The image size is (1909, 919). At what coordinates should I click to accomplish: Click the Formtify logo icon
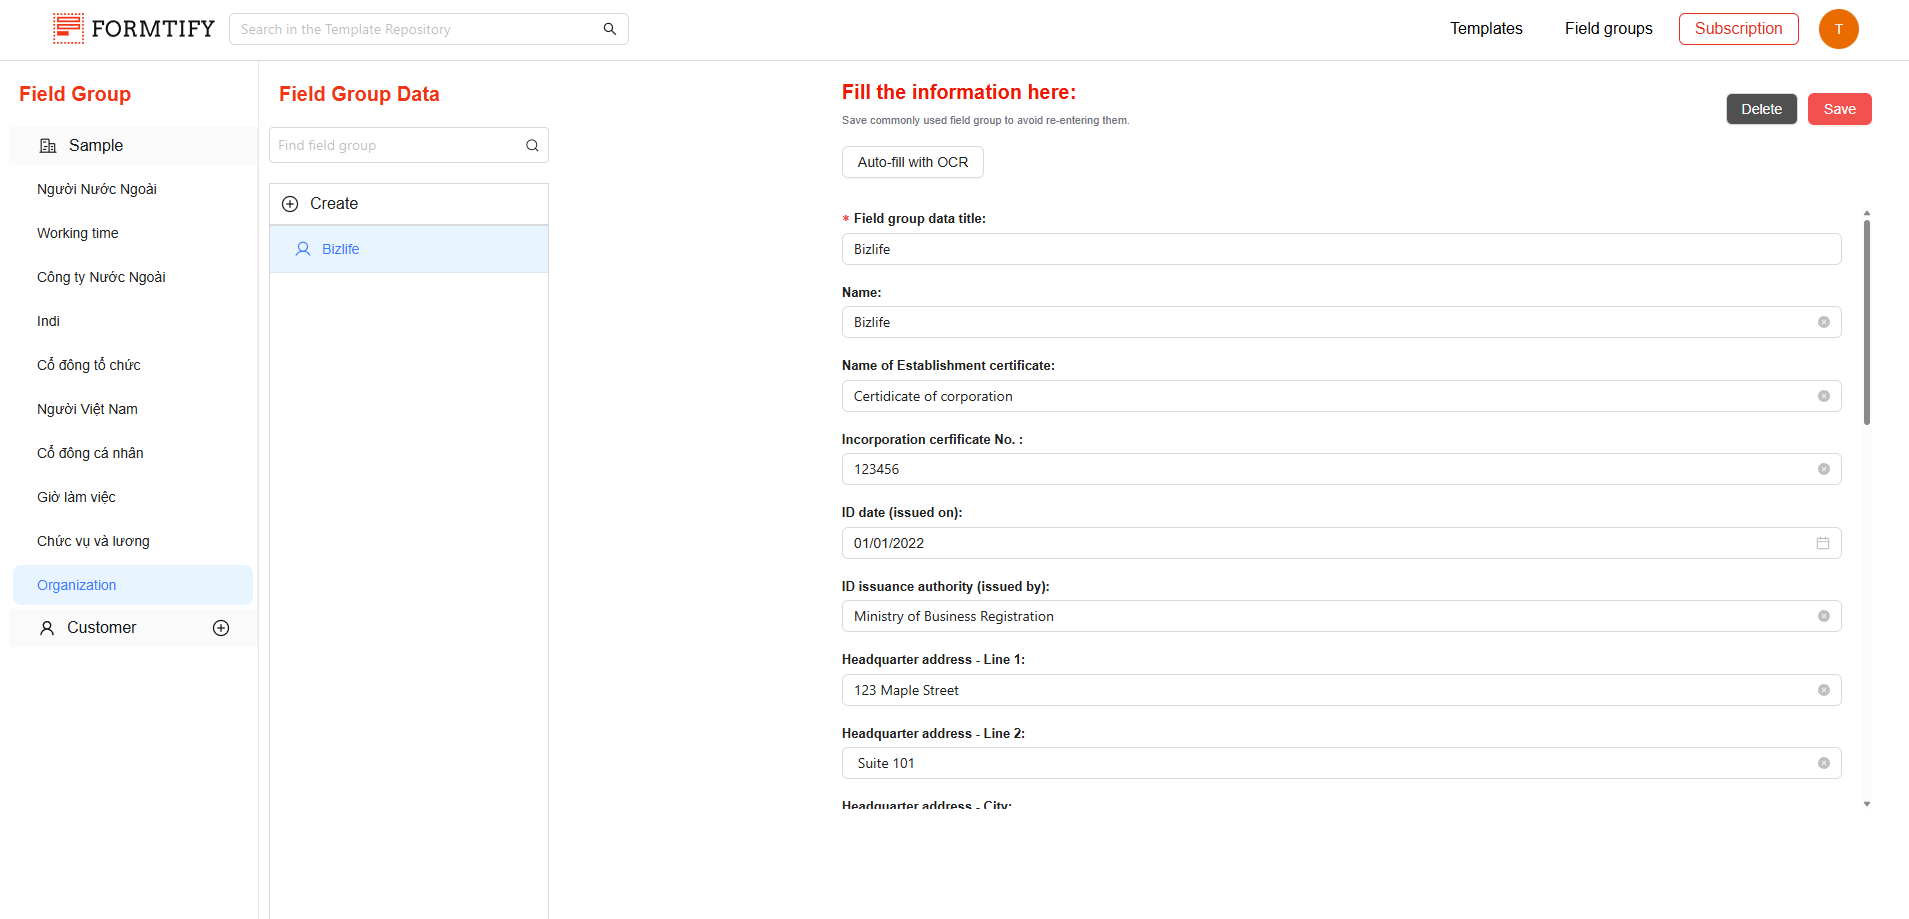tap(68, 29)
